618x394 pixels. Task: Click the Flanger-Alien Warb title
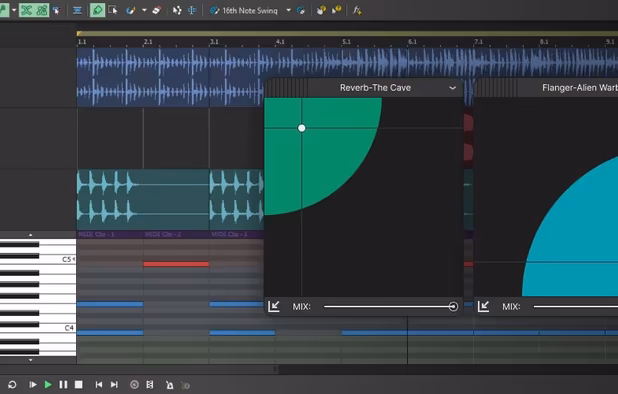580,87
